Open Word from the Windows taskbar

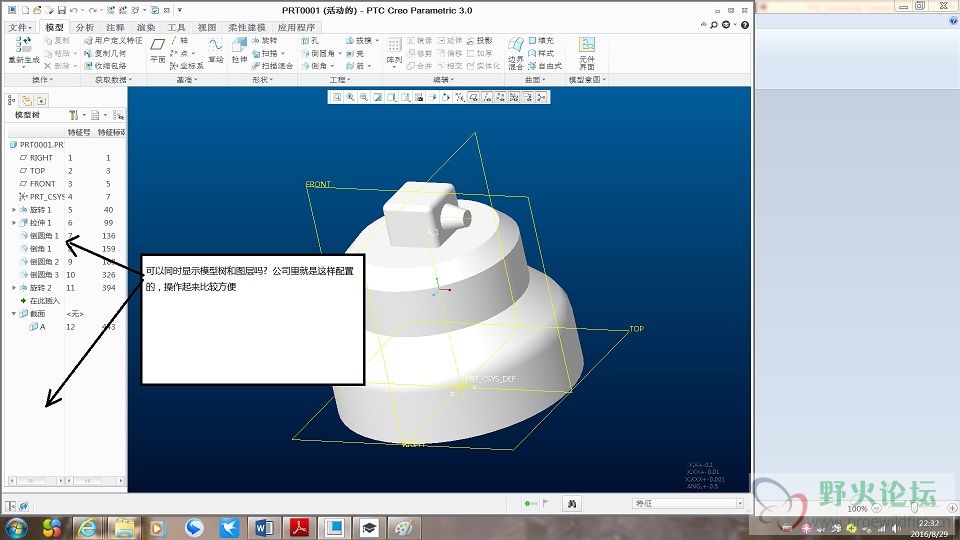(264, 527)
